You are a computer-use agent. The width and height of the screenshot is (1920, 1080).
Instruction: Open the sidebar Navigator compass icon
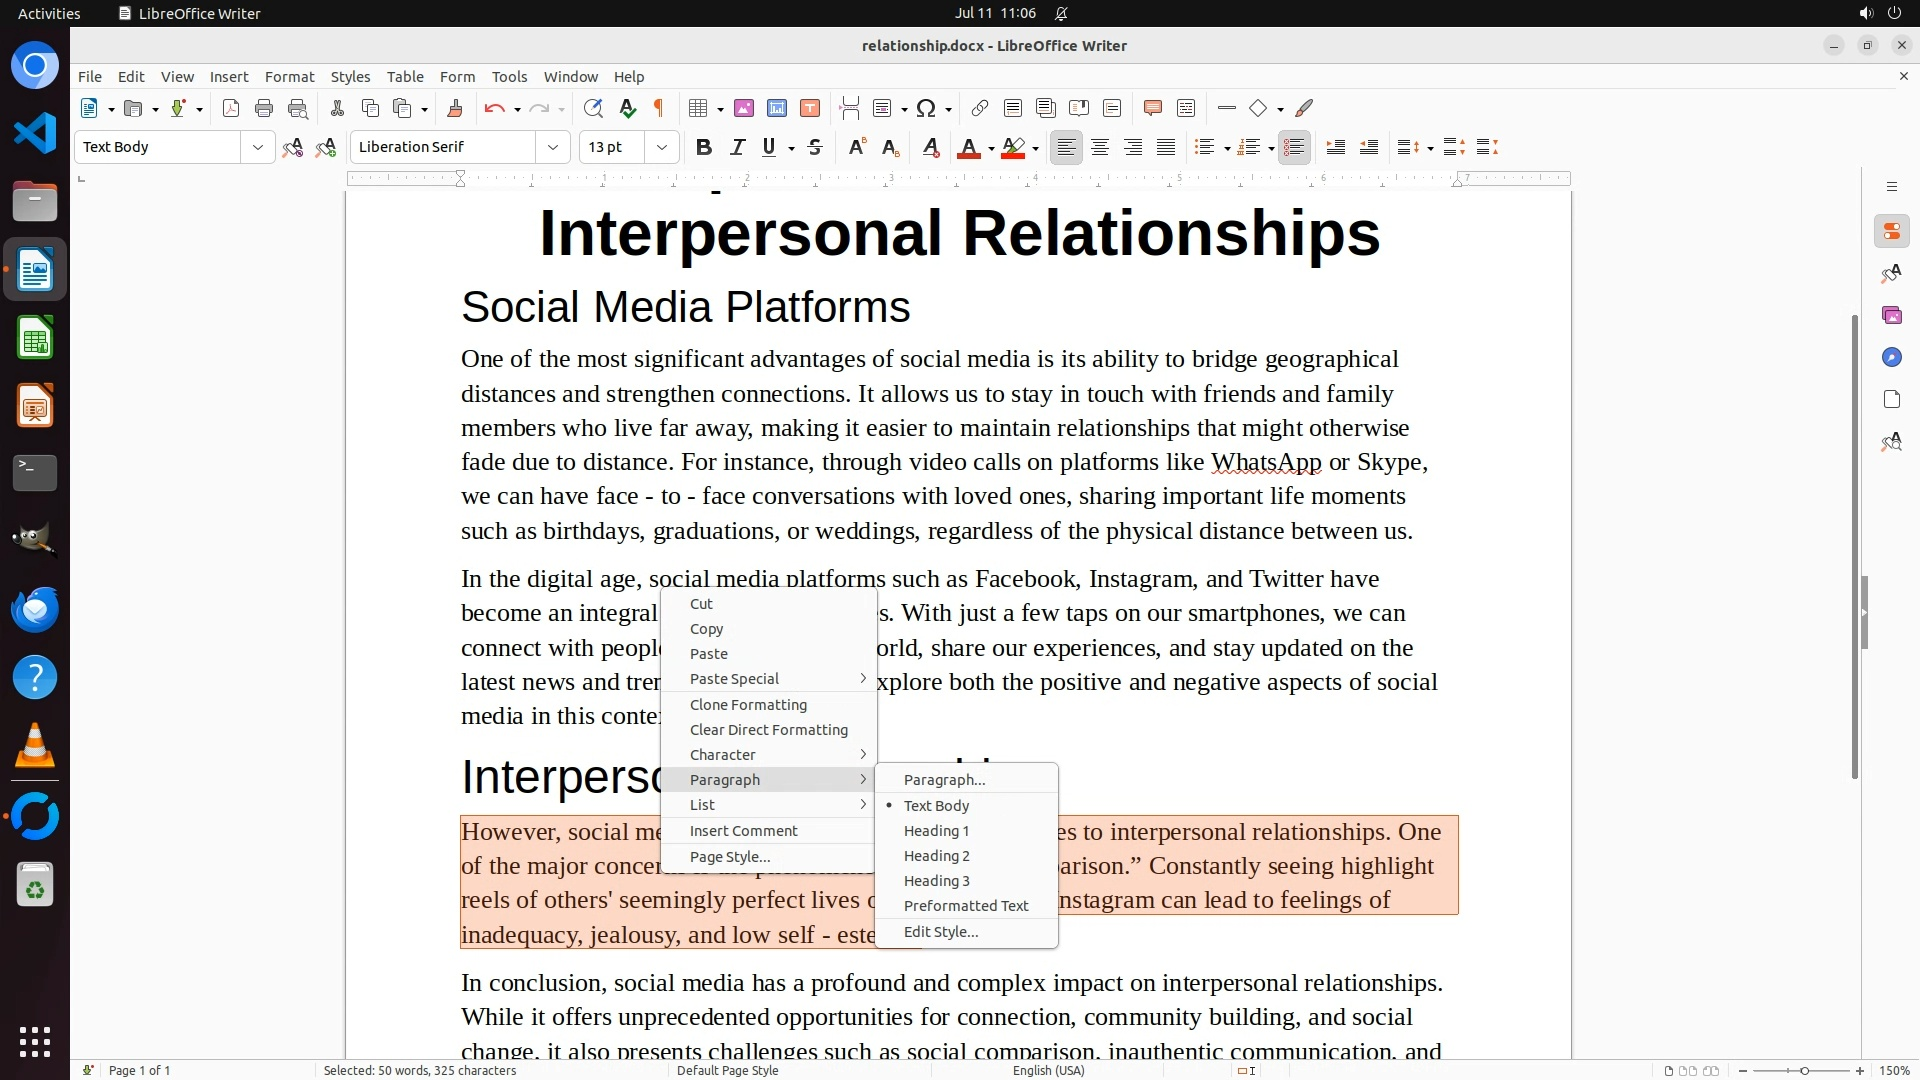[x=1891, y=358]
